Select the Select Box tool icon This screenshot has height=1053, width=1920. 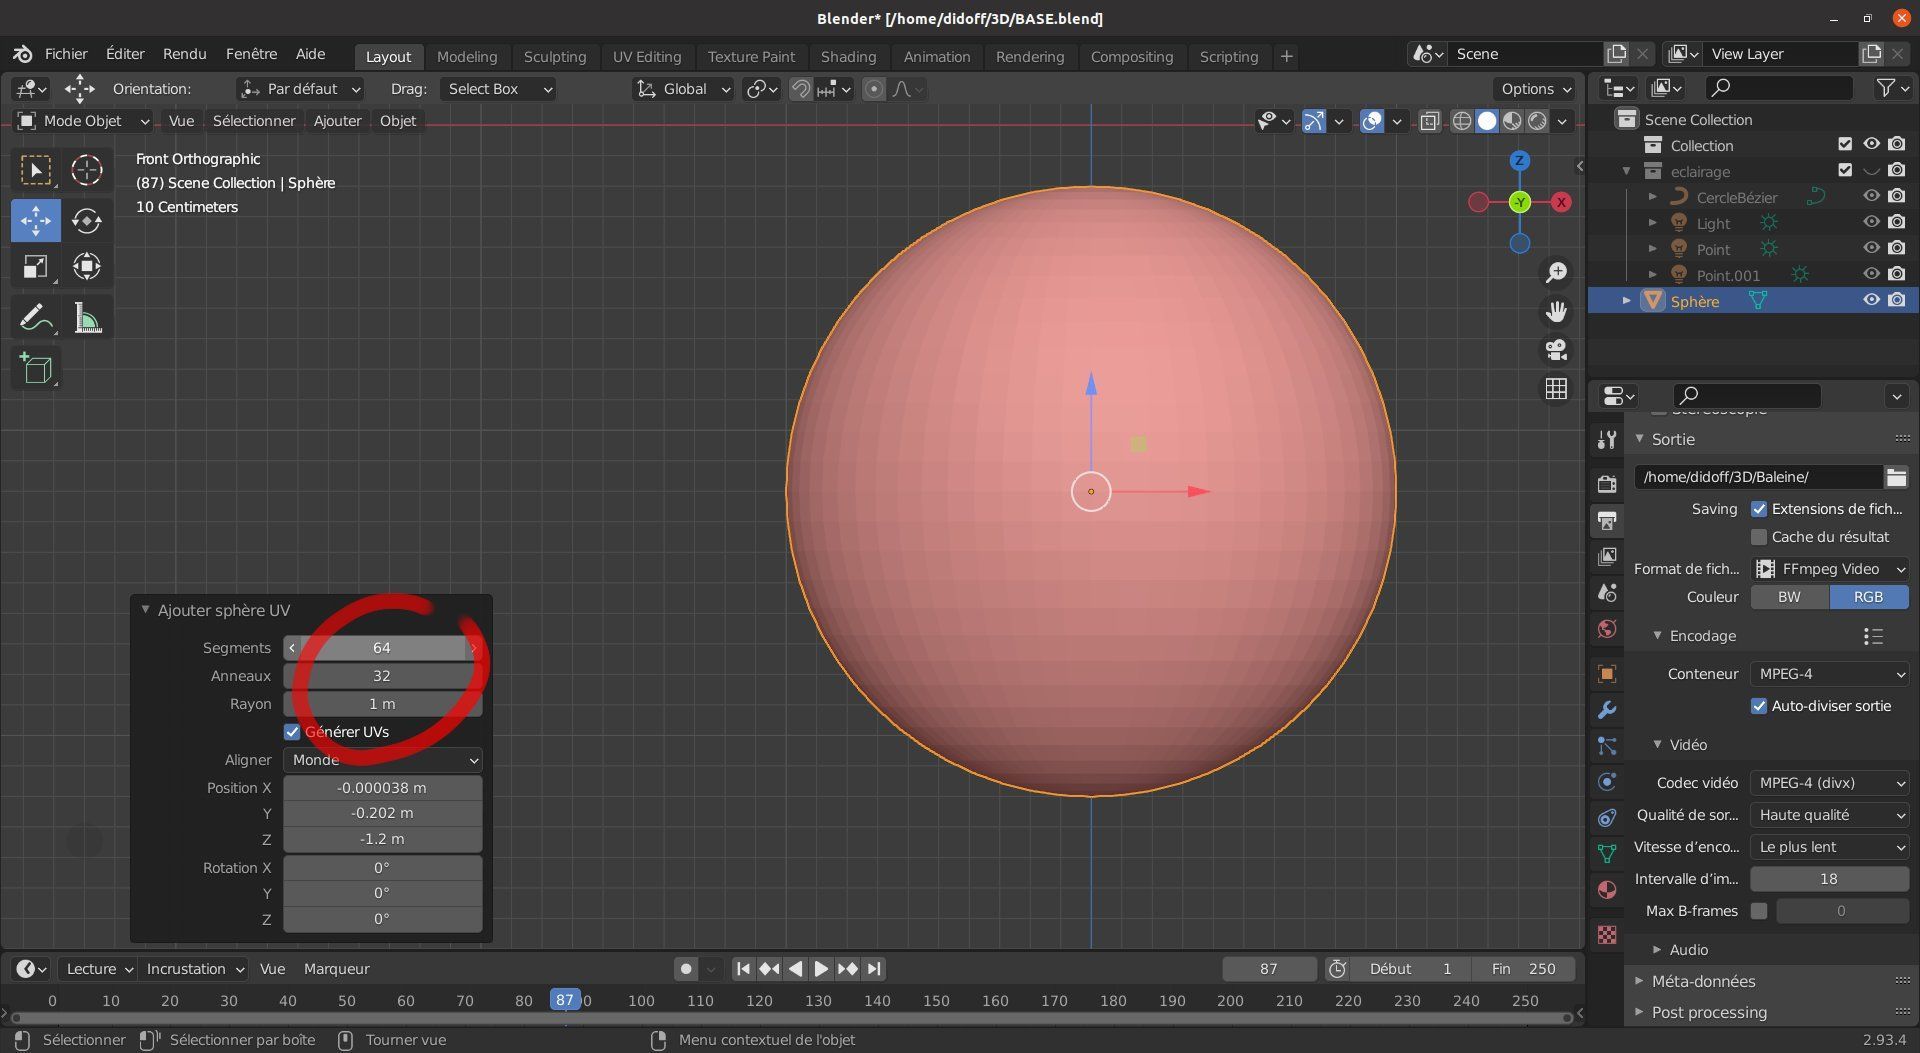(x=35, y=170)
